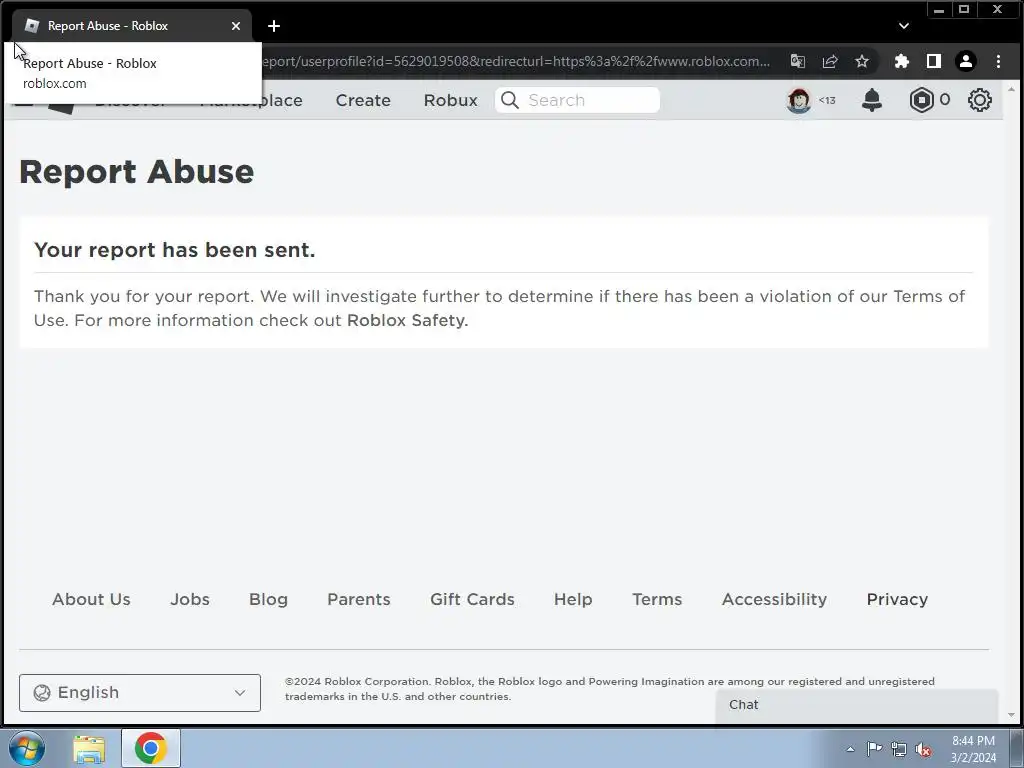Open the Help footer link
The height and width of the screenshot is (768, 1024).
tap(573, 600)
